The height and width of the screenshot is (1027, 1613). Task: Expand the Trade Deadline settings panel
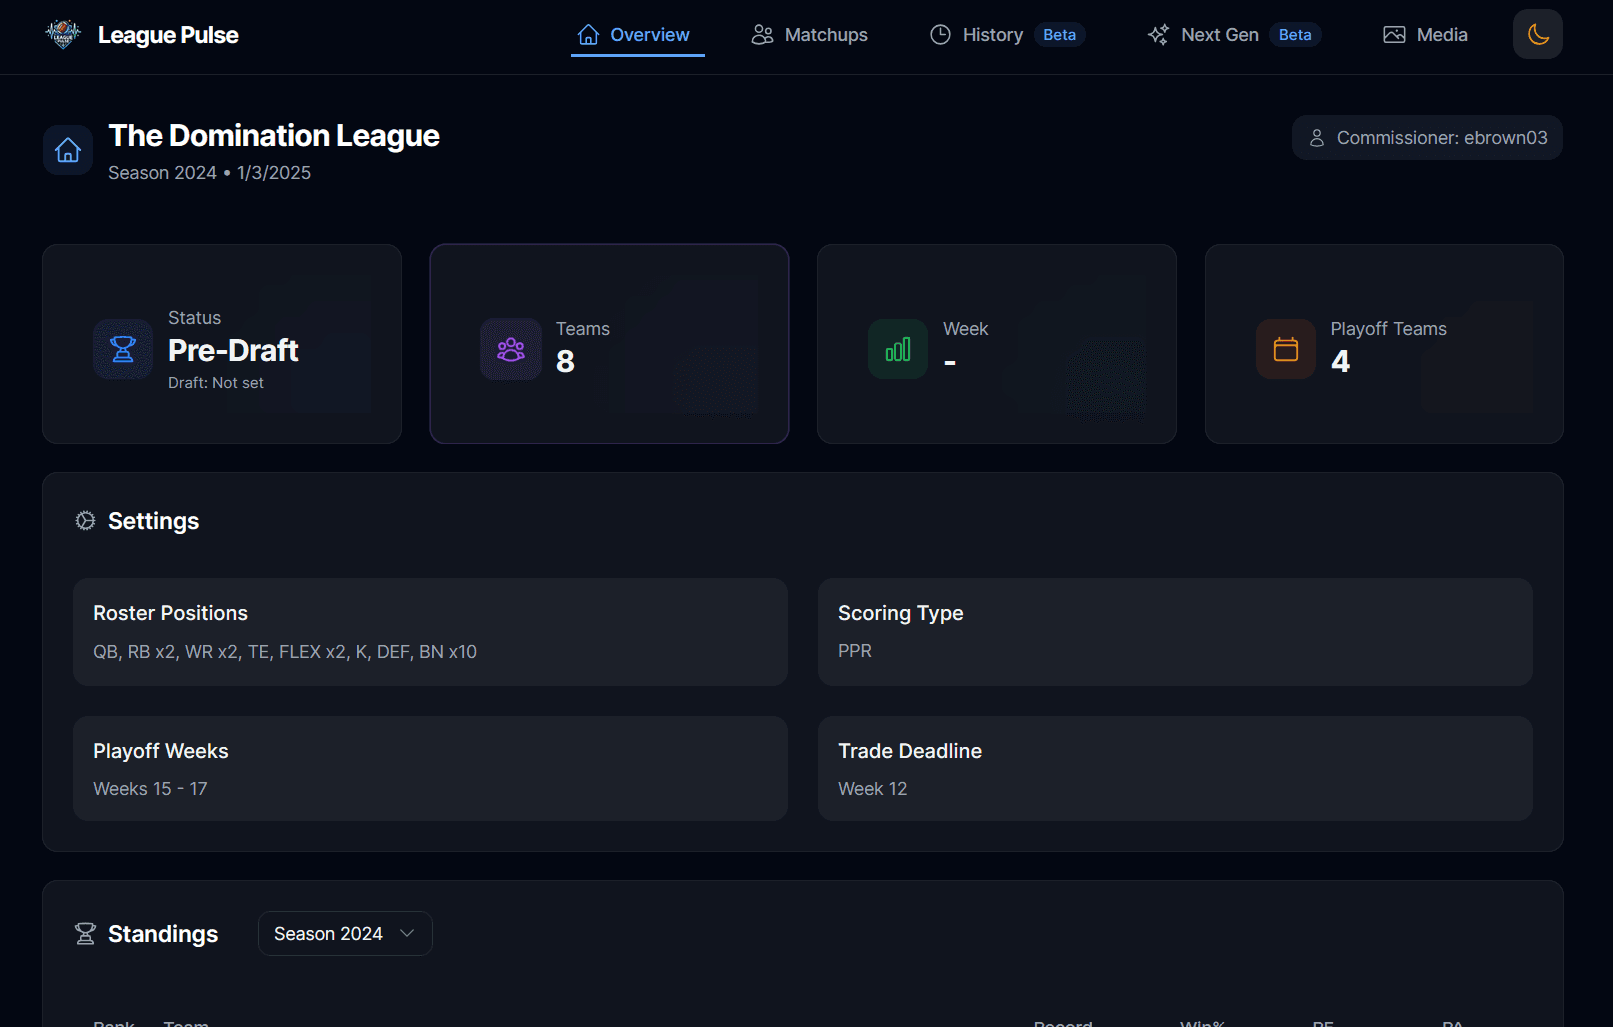pos(1175,768)
